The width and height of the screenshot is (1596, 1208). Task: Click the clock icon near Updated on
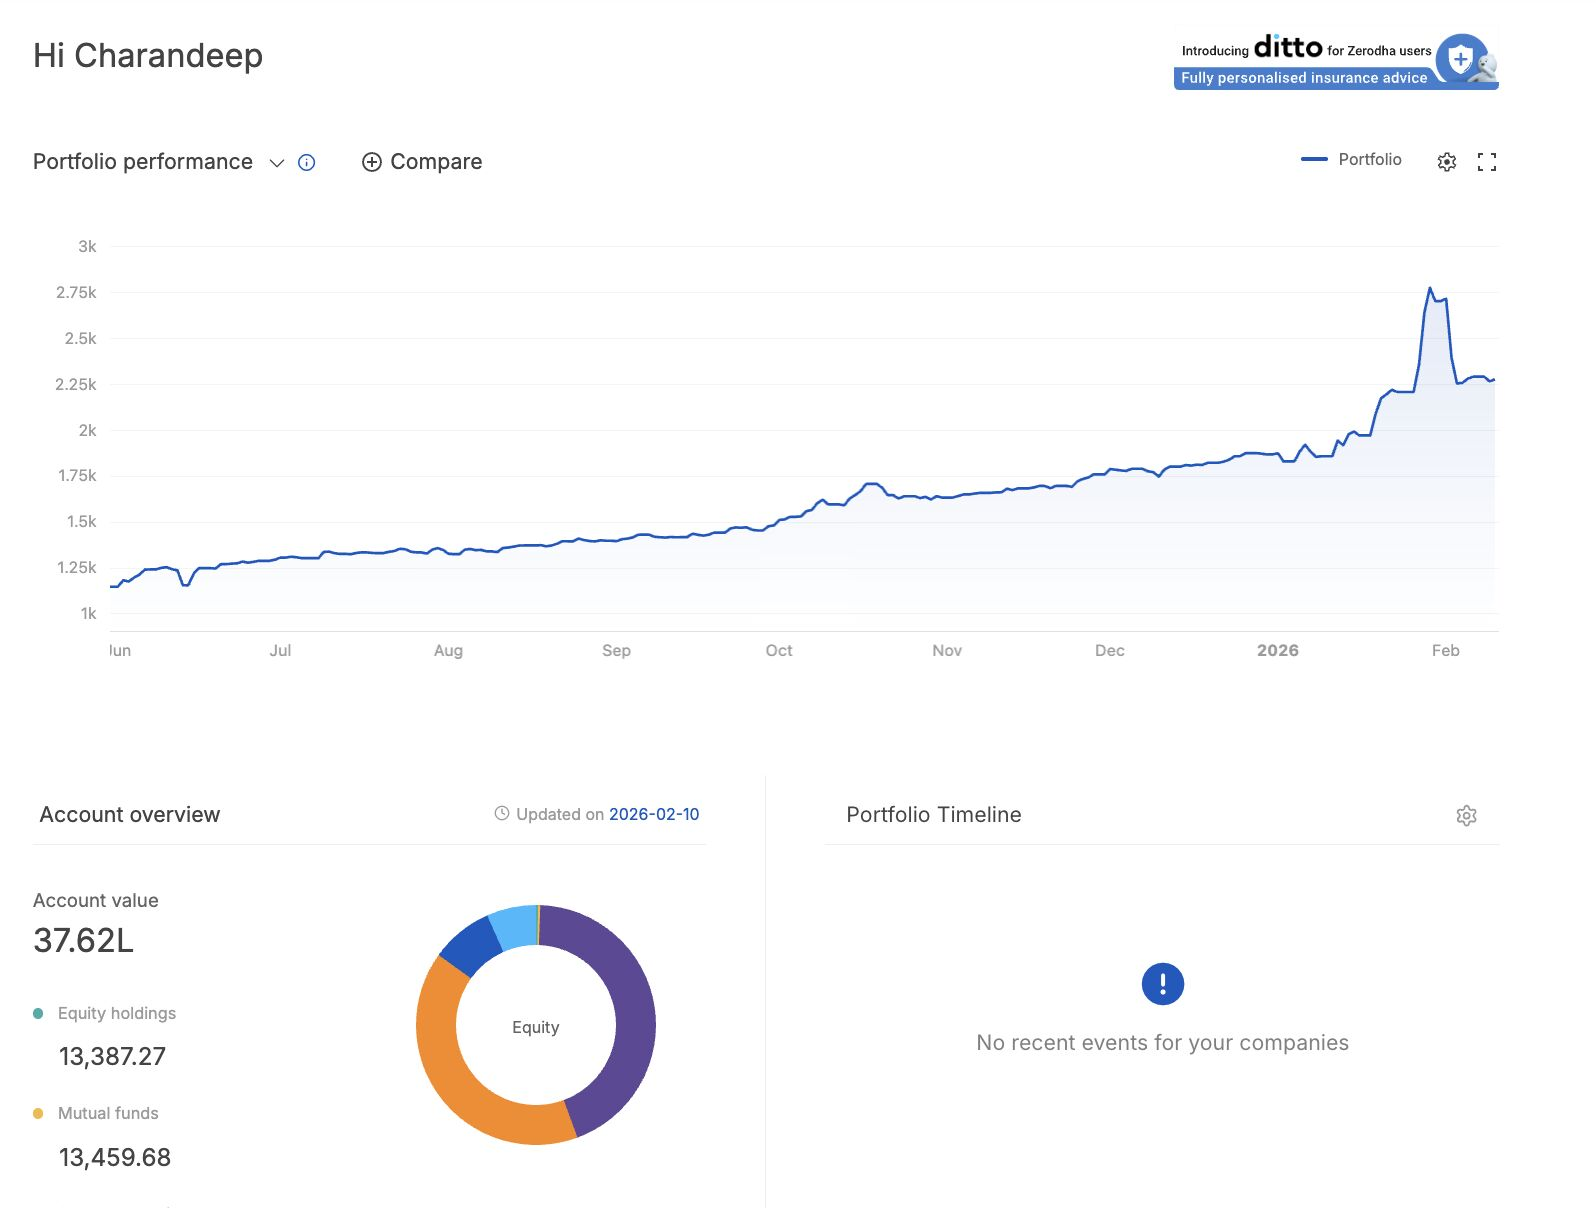(502, 814)
